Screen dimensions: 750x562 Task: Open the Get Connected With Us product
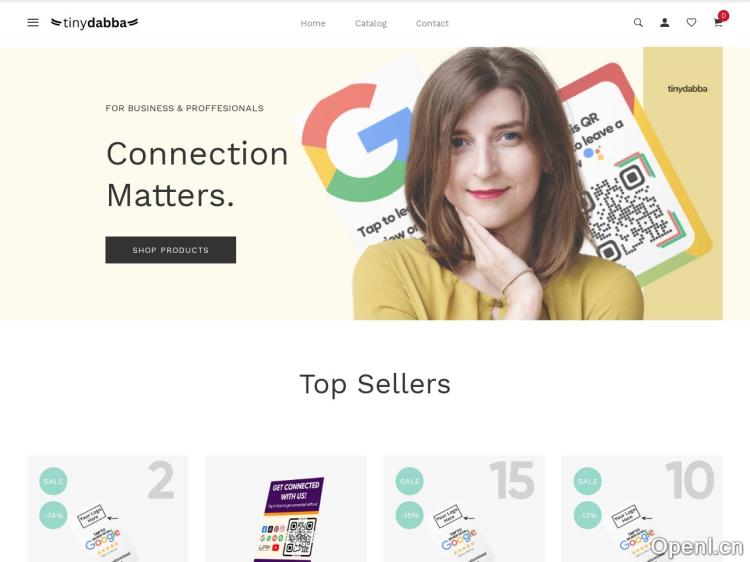[286, 509]
